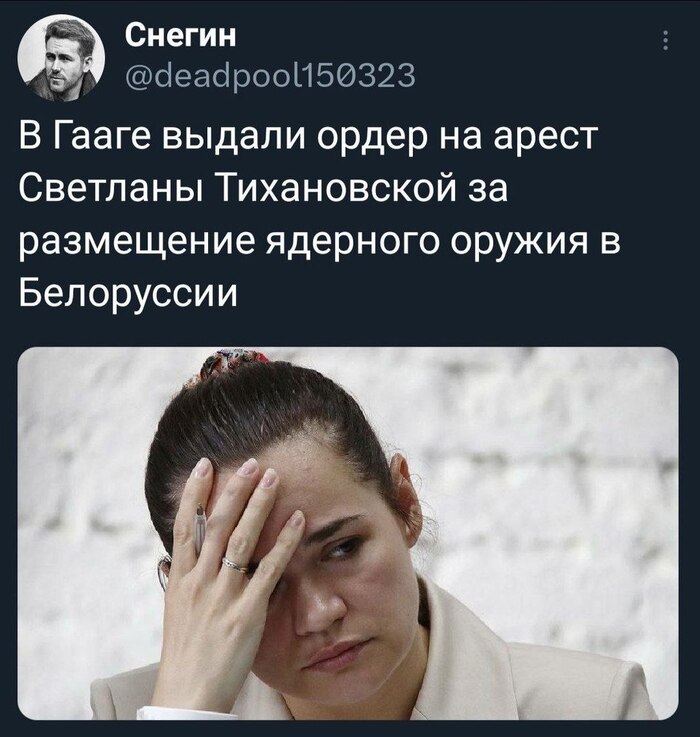Open Снегин's round profile avatar
700x737 pixels.
pos(61,58)
